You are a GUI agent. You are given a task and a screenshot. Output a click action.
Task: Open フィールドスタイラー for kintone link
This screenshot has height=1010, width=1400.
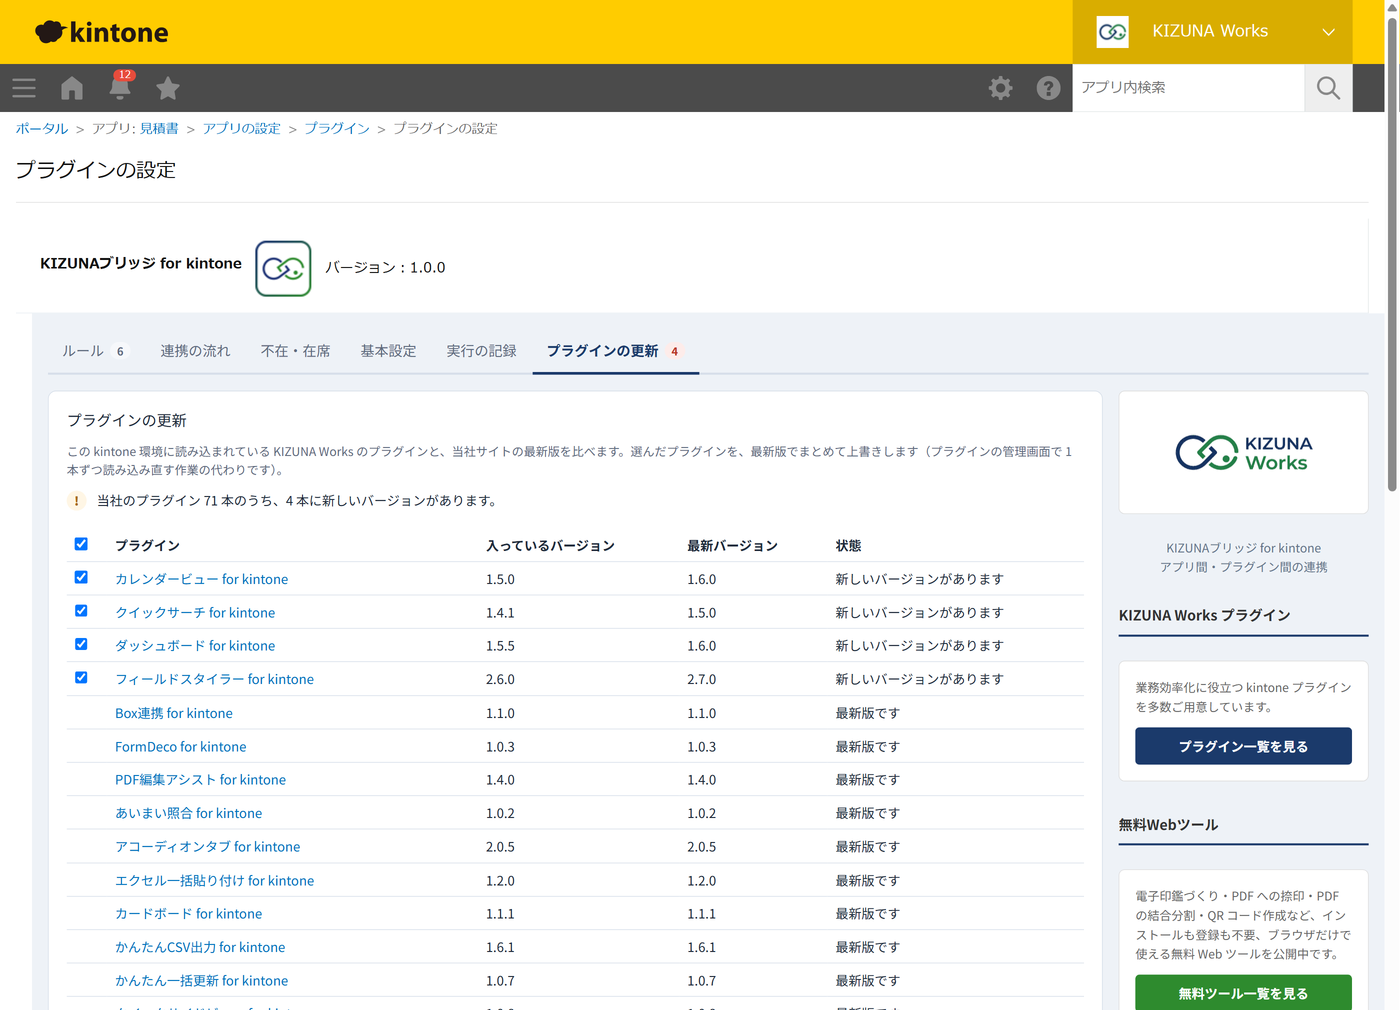[x=214, y=679]
